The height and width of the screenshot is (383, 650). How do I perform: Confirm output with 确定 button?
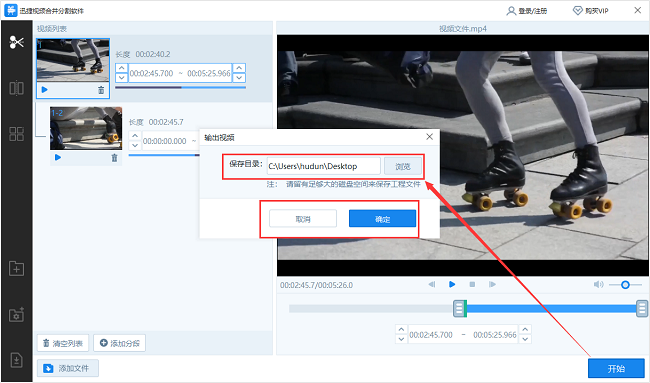382,219
